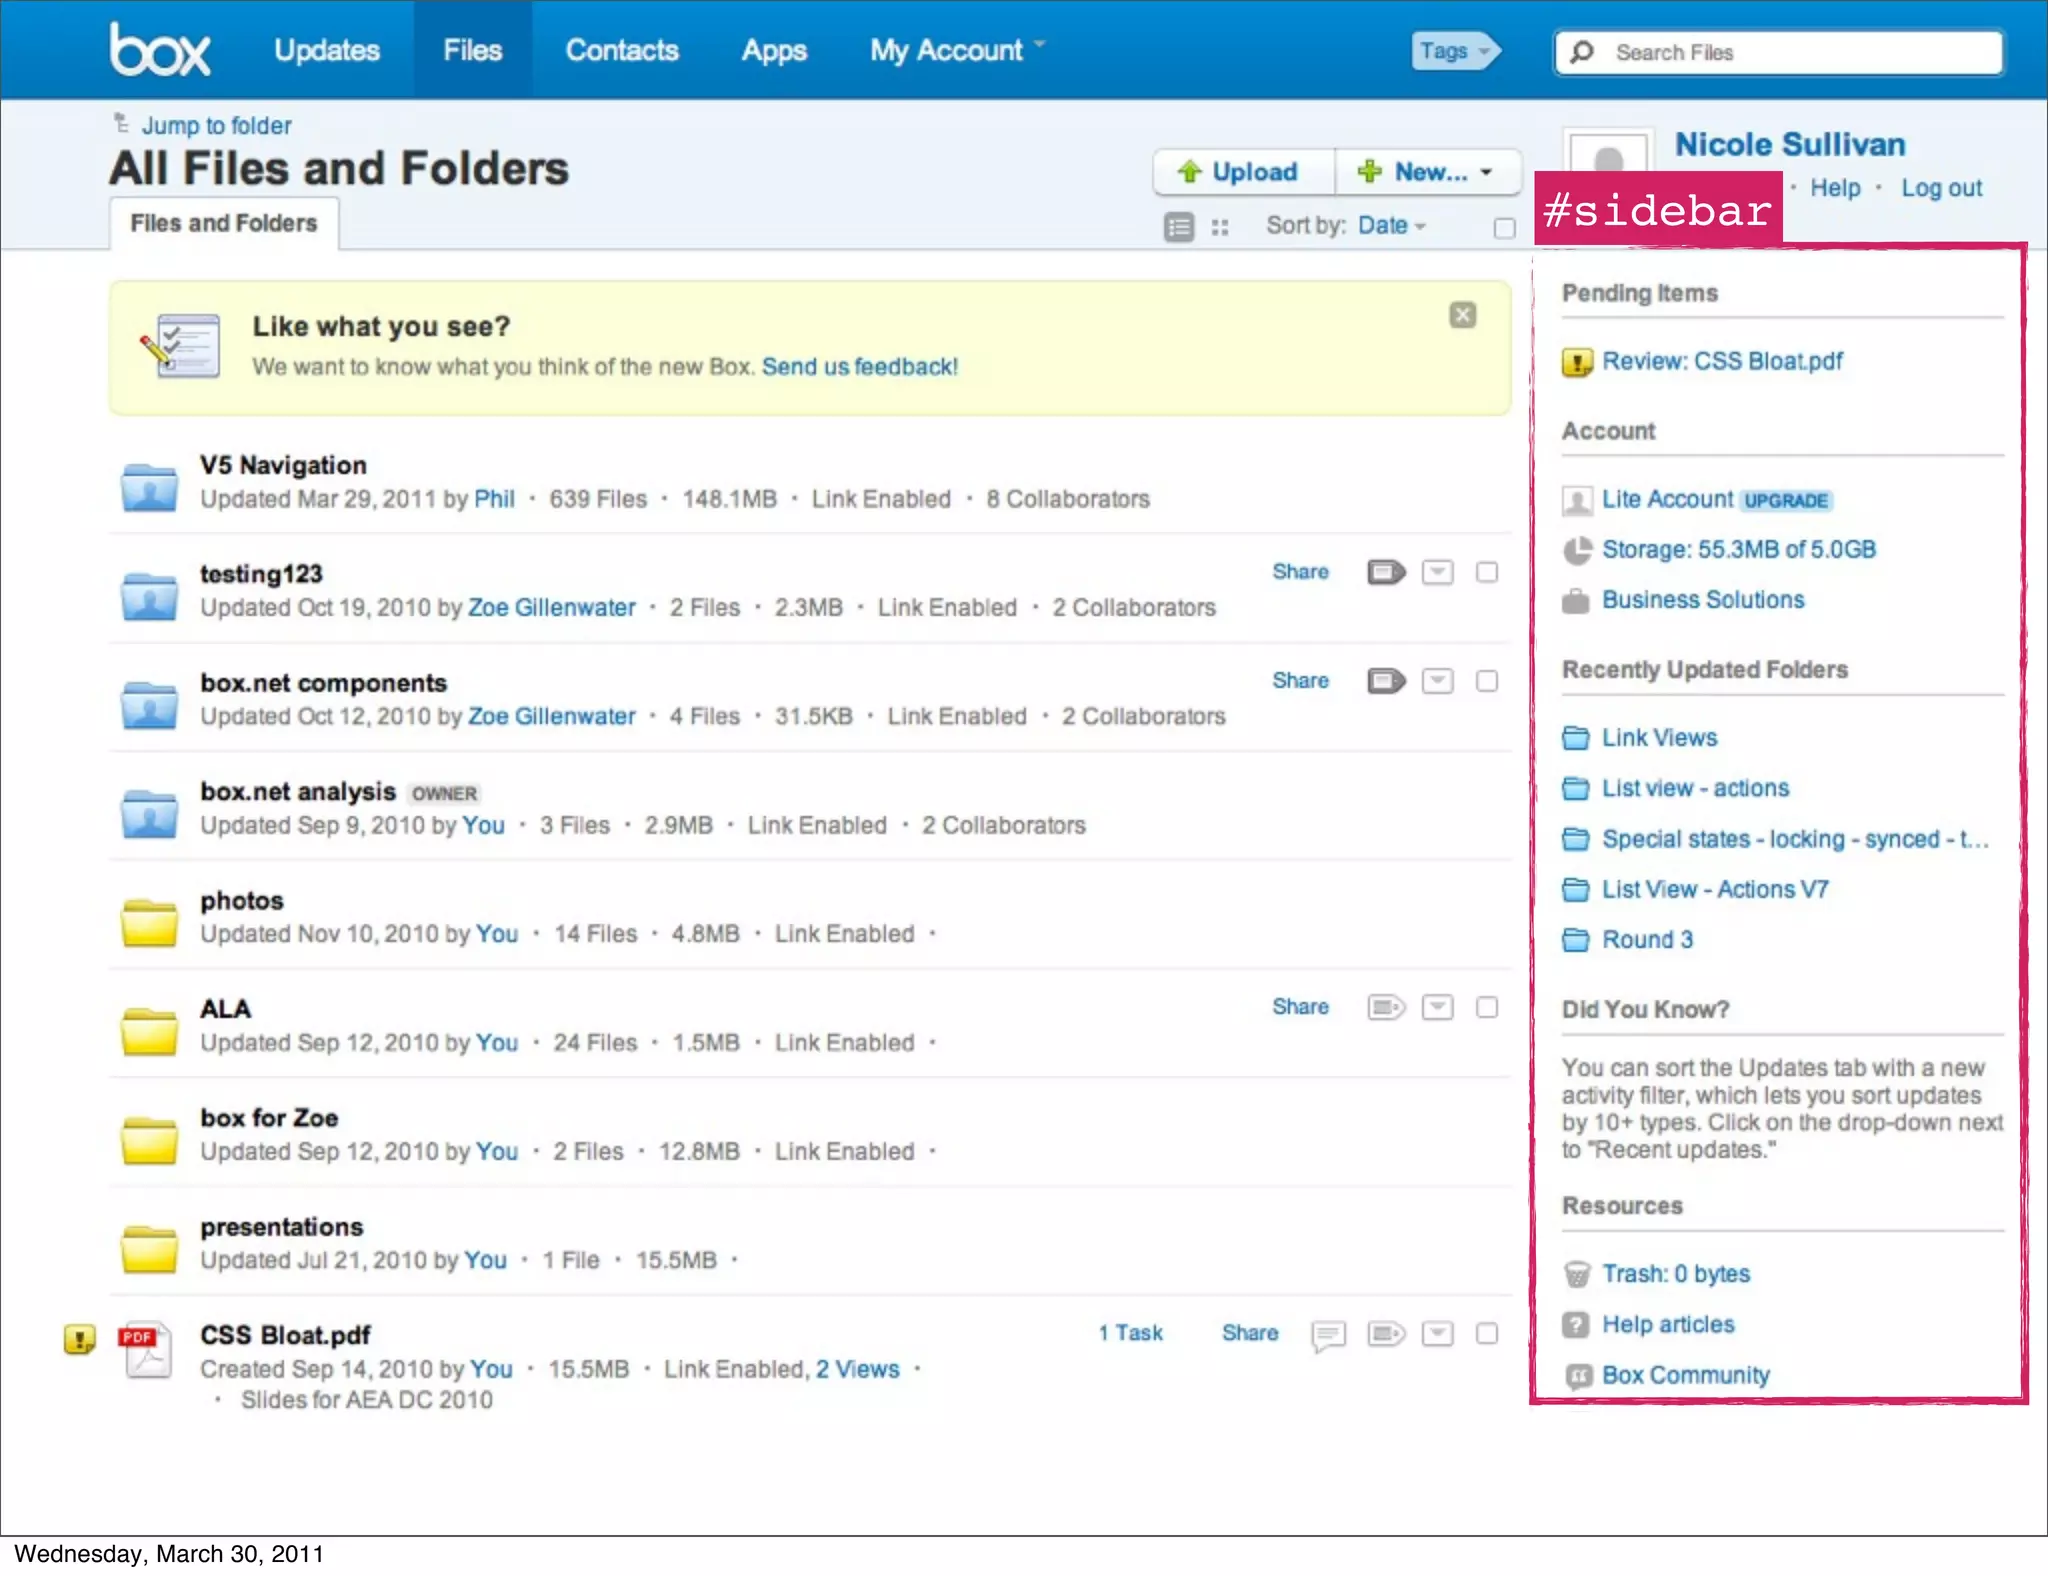
Task: Check the box for testing123 folder
Action: pos(1487,572)
